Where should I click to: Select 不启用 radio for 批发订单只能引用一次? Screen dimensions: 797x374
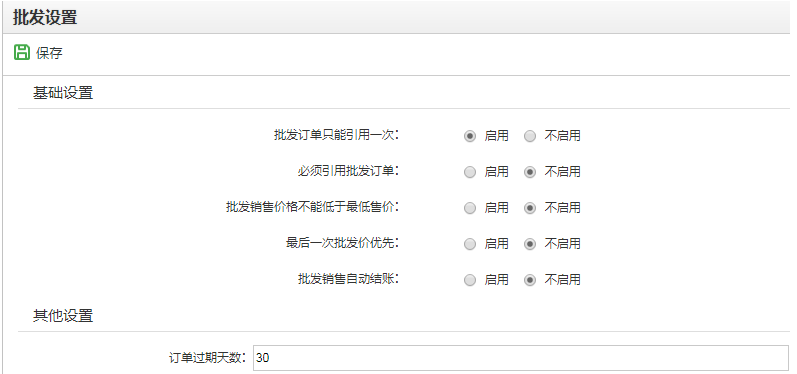click(530, 136)
